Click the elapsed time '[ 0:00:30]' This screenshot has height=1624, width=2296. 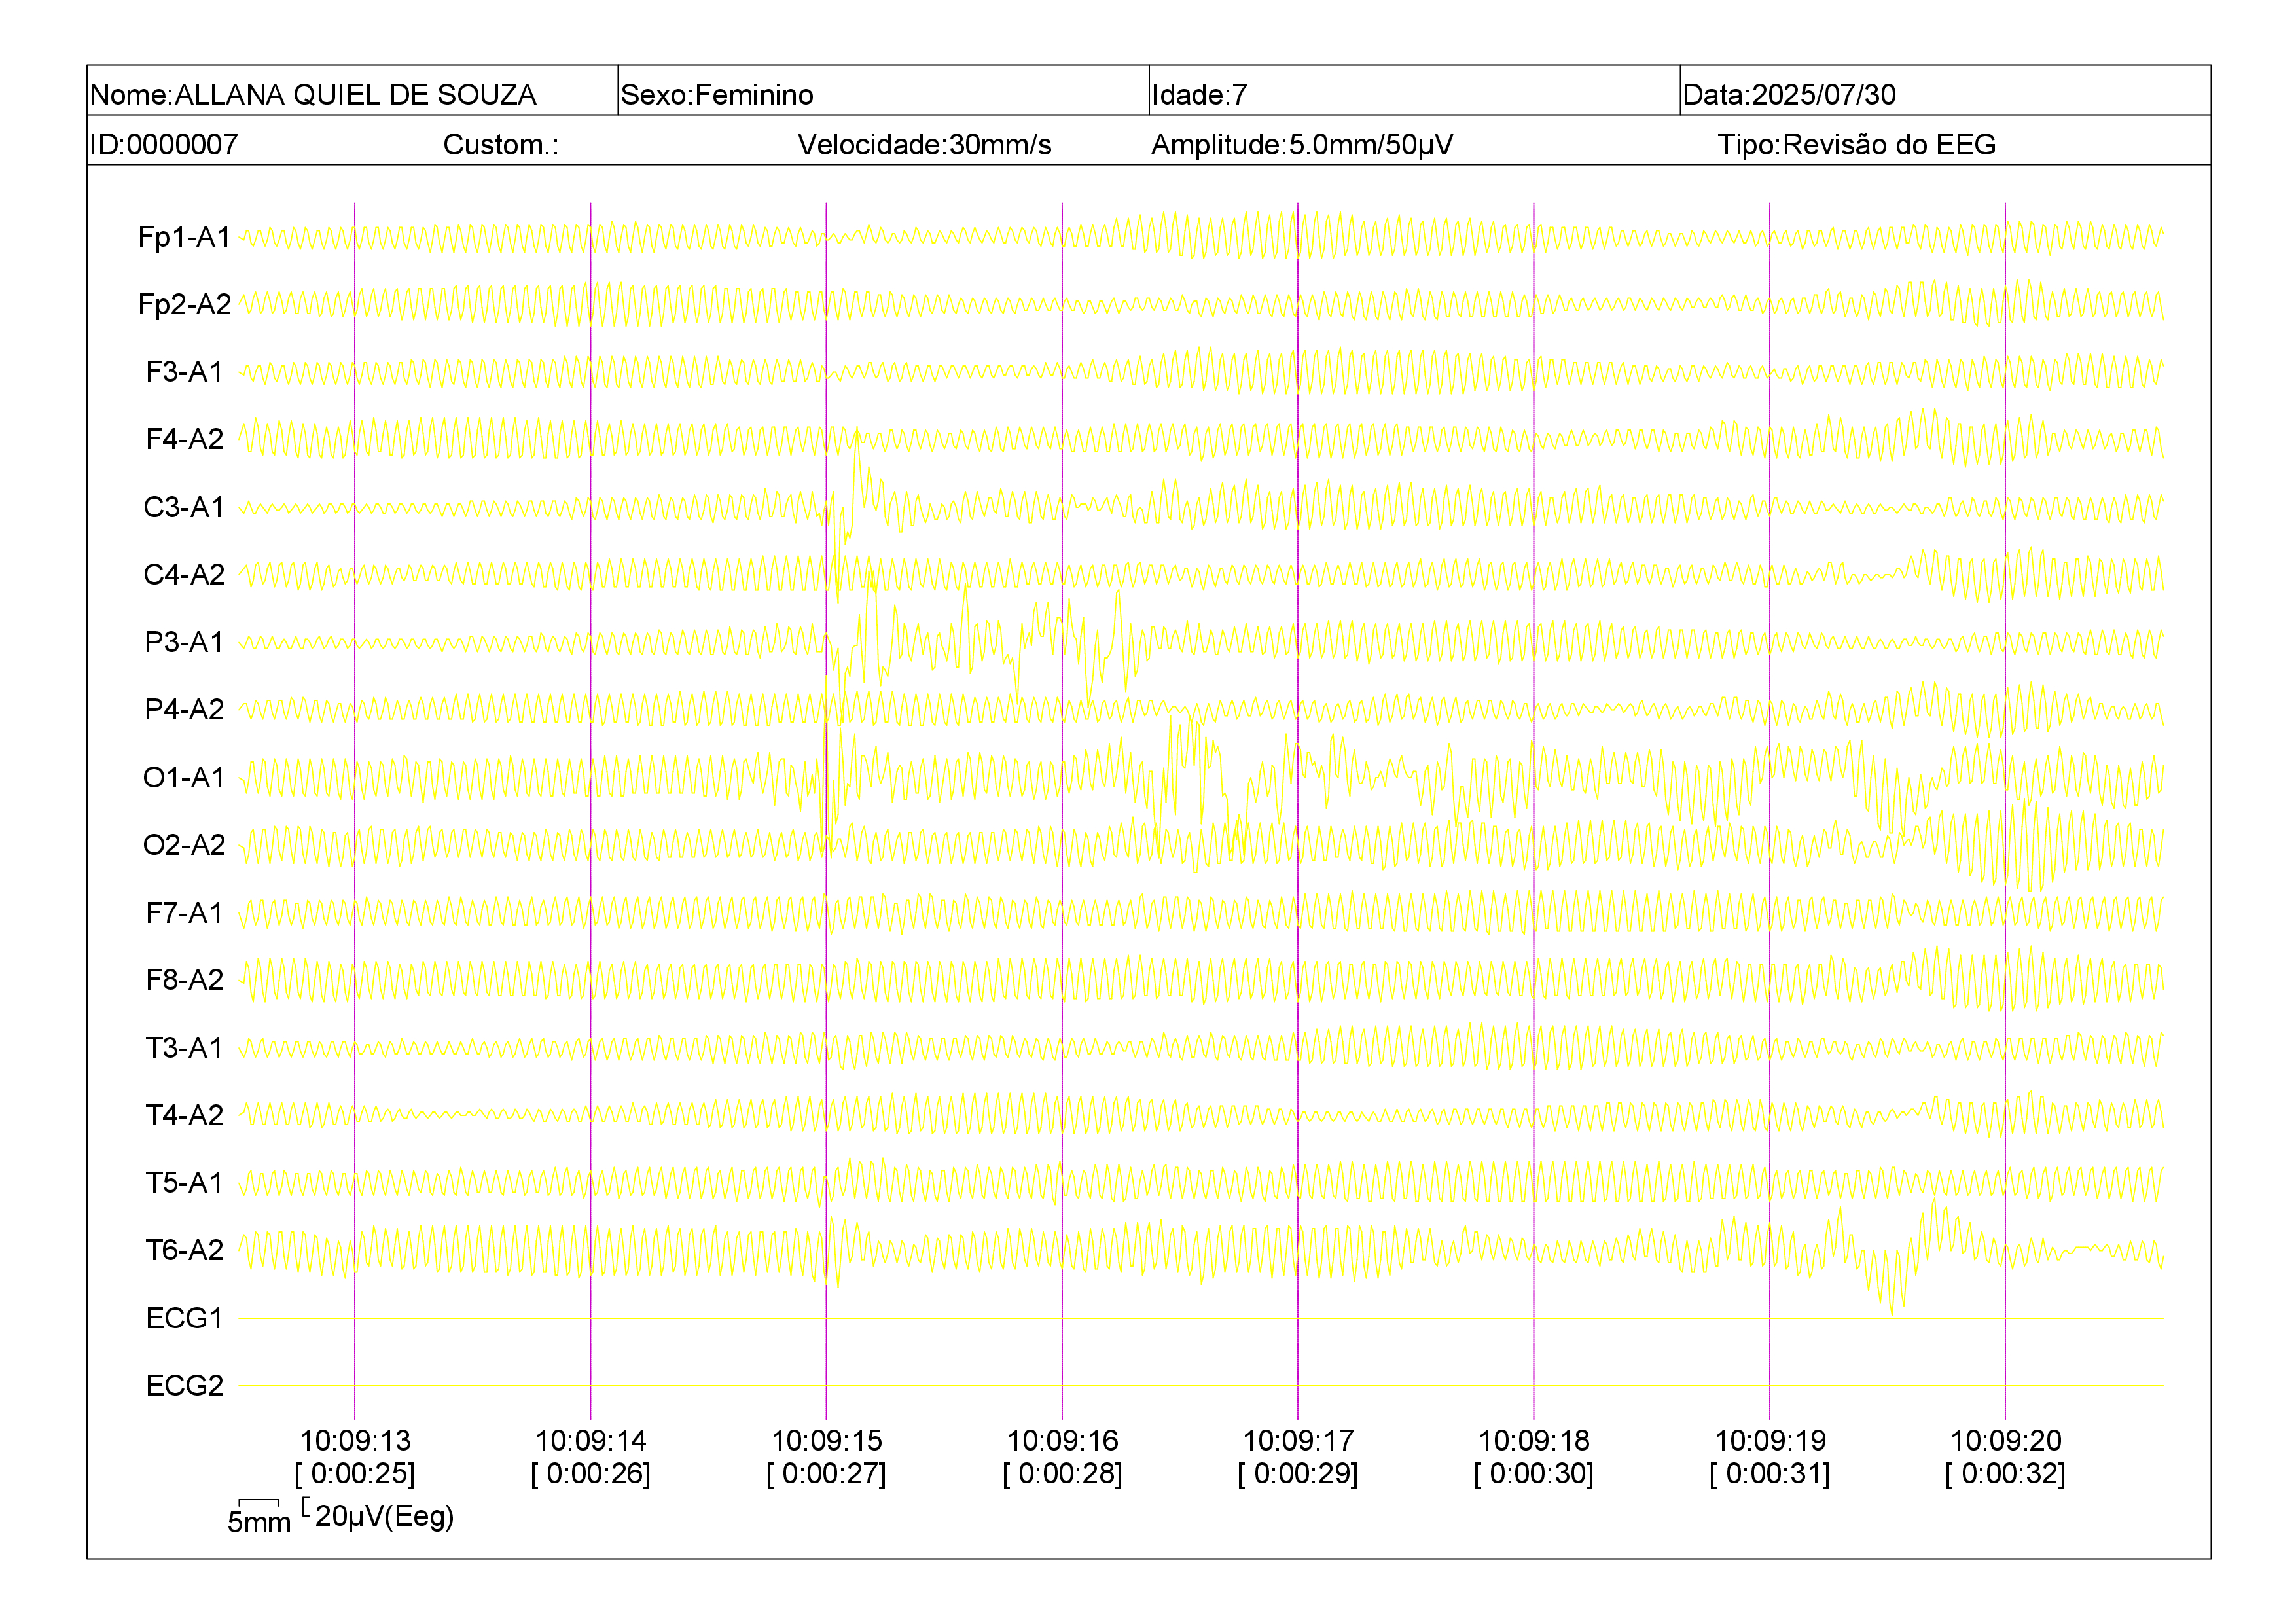[x=1534, y=1474]
